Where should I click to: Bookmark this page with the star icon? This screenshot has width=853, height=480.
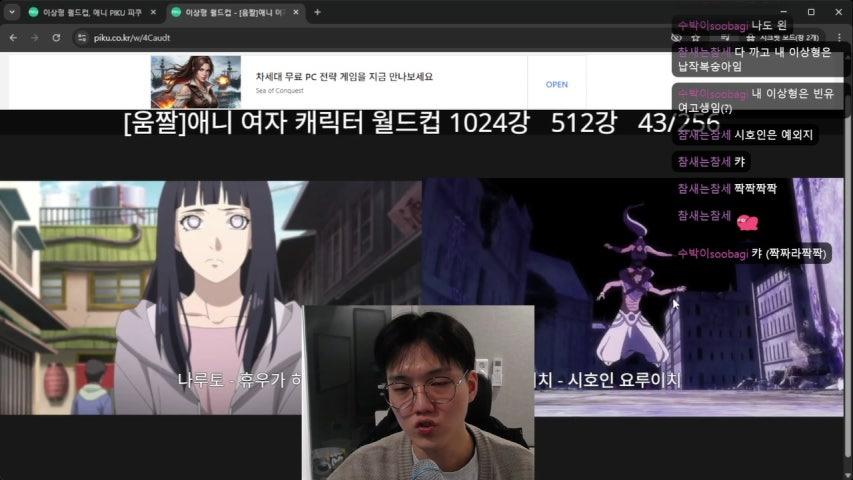[694, 37]
